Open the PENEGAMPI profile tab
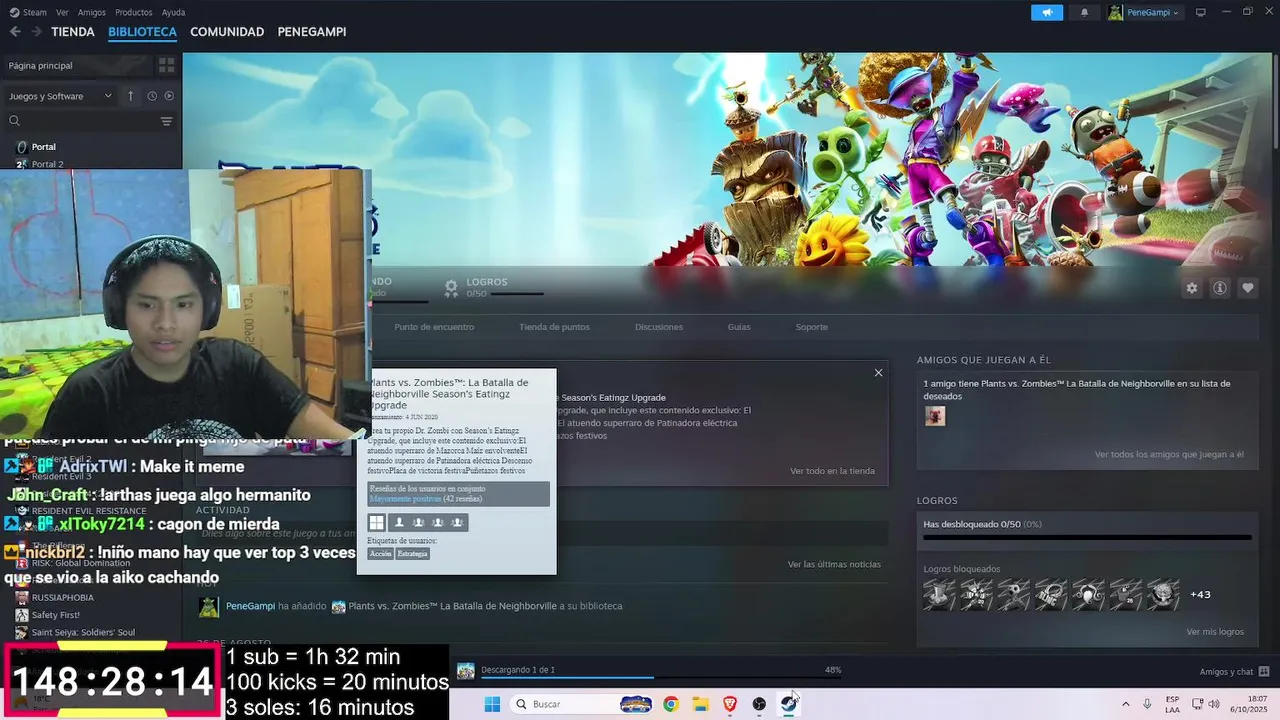Viewport: 1280px width, 720px height. [x=312, y=32]
